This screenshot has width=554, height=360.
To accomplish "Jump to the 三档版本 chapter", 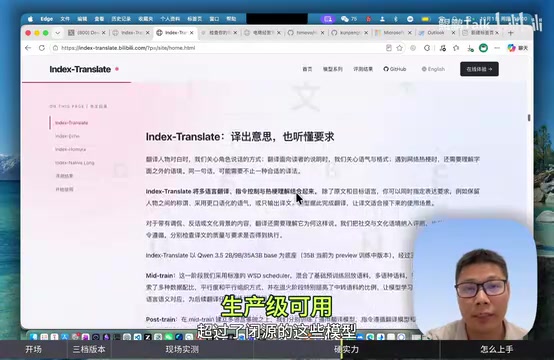I will tap(89, 350).
